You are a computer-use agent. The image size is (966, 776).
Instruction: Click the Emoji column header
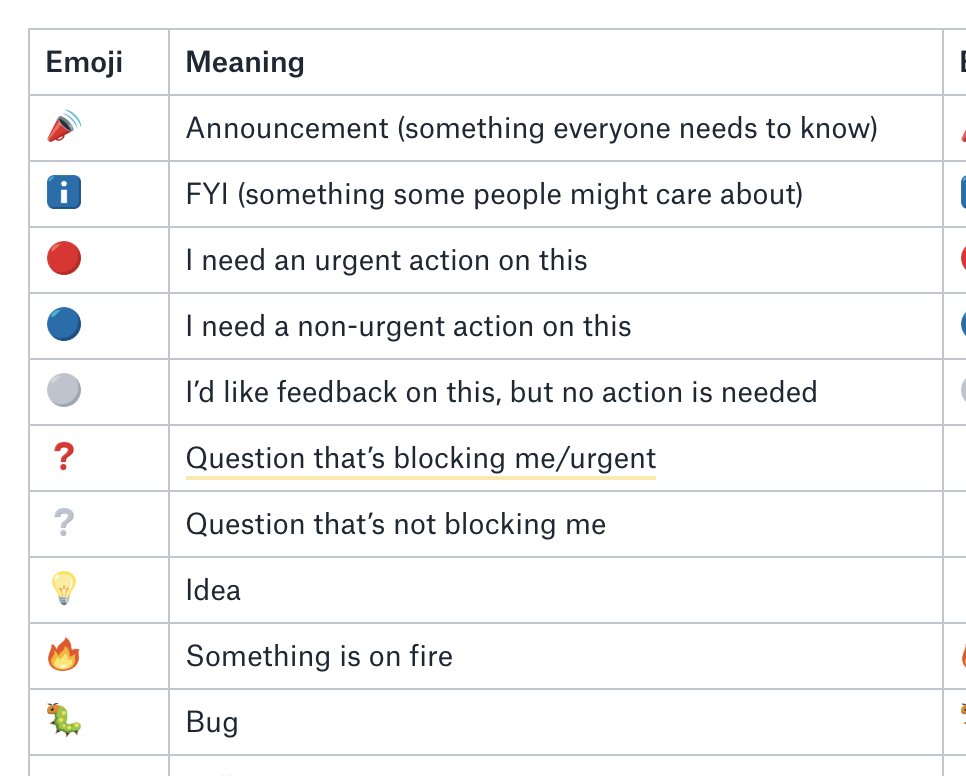click(x=84, y=62)
